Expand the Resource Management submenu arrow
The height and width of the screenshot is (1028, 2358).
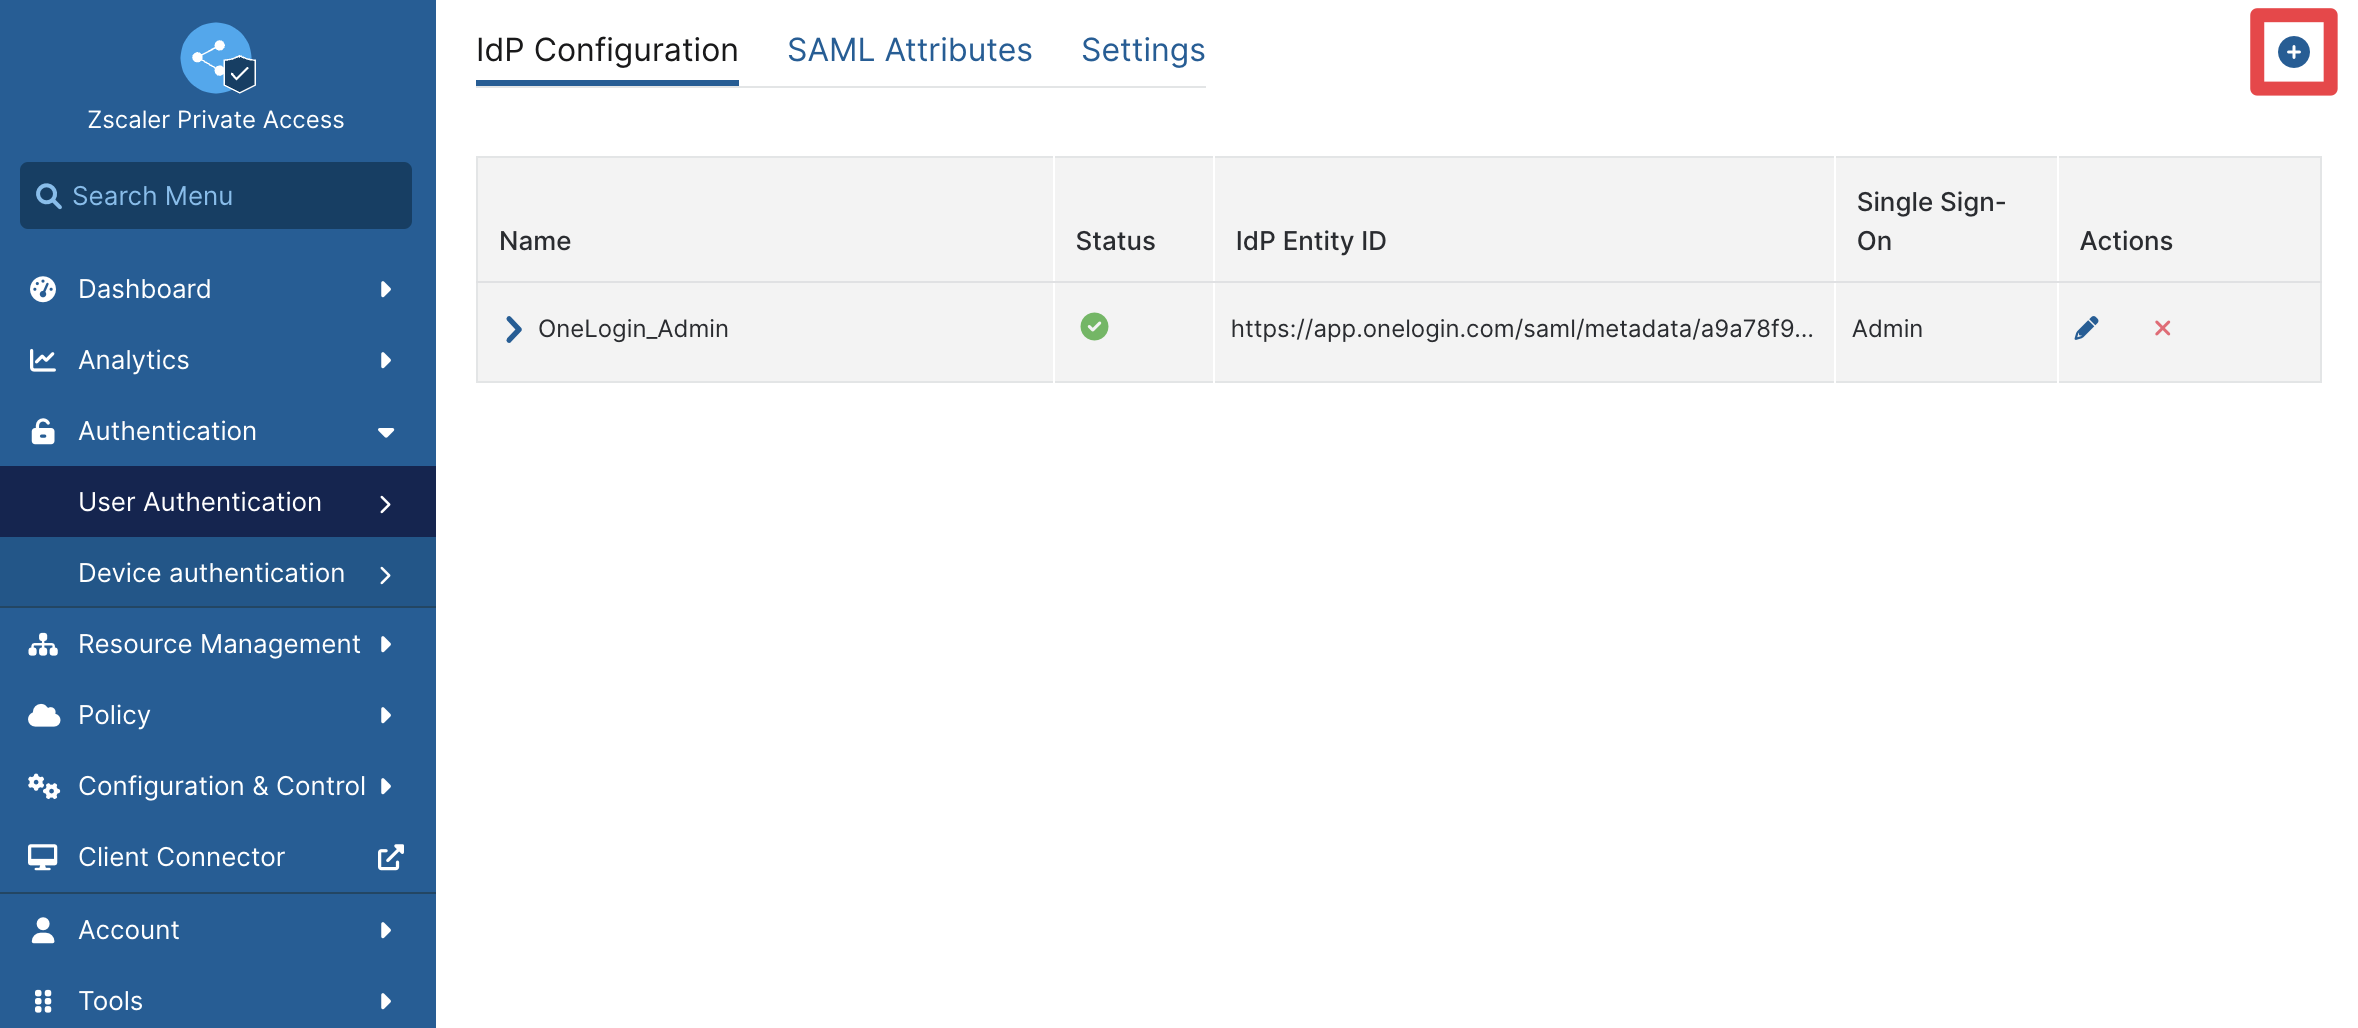click(x=386, y=644)
